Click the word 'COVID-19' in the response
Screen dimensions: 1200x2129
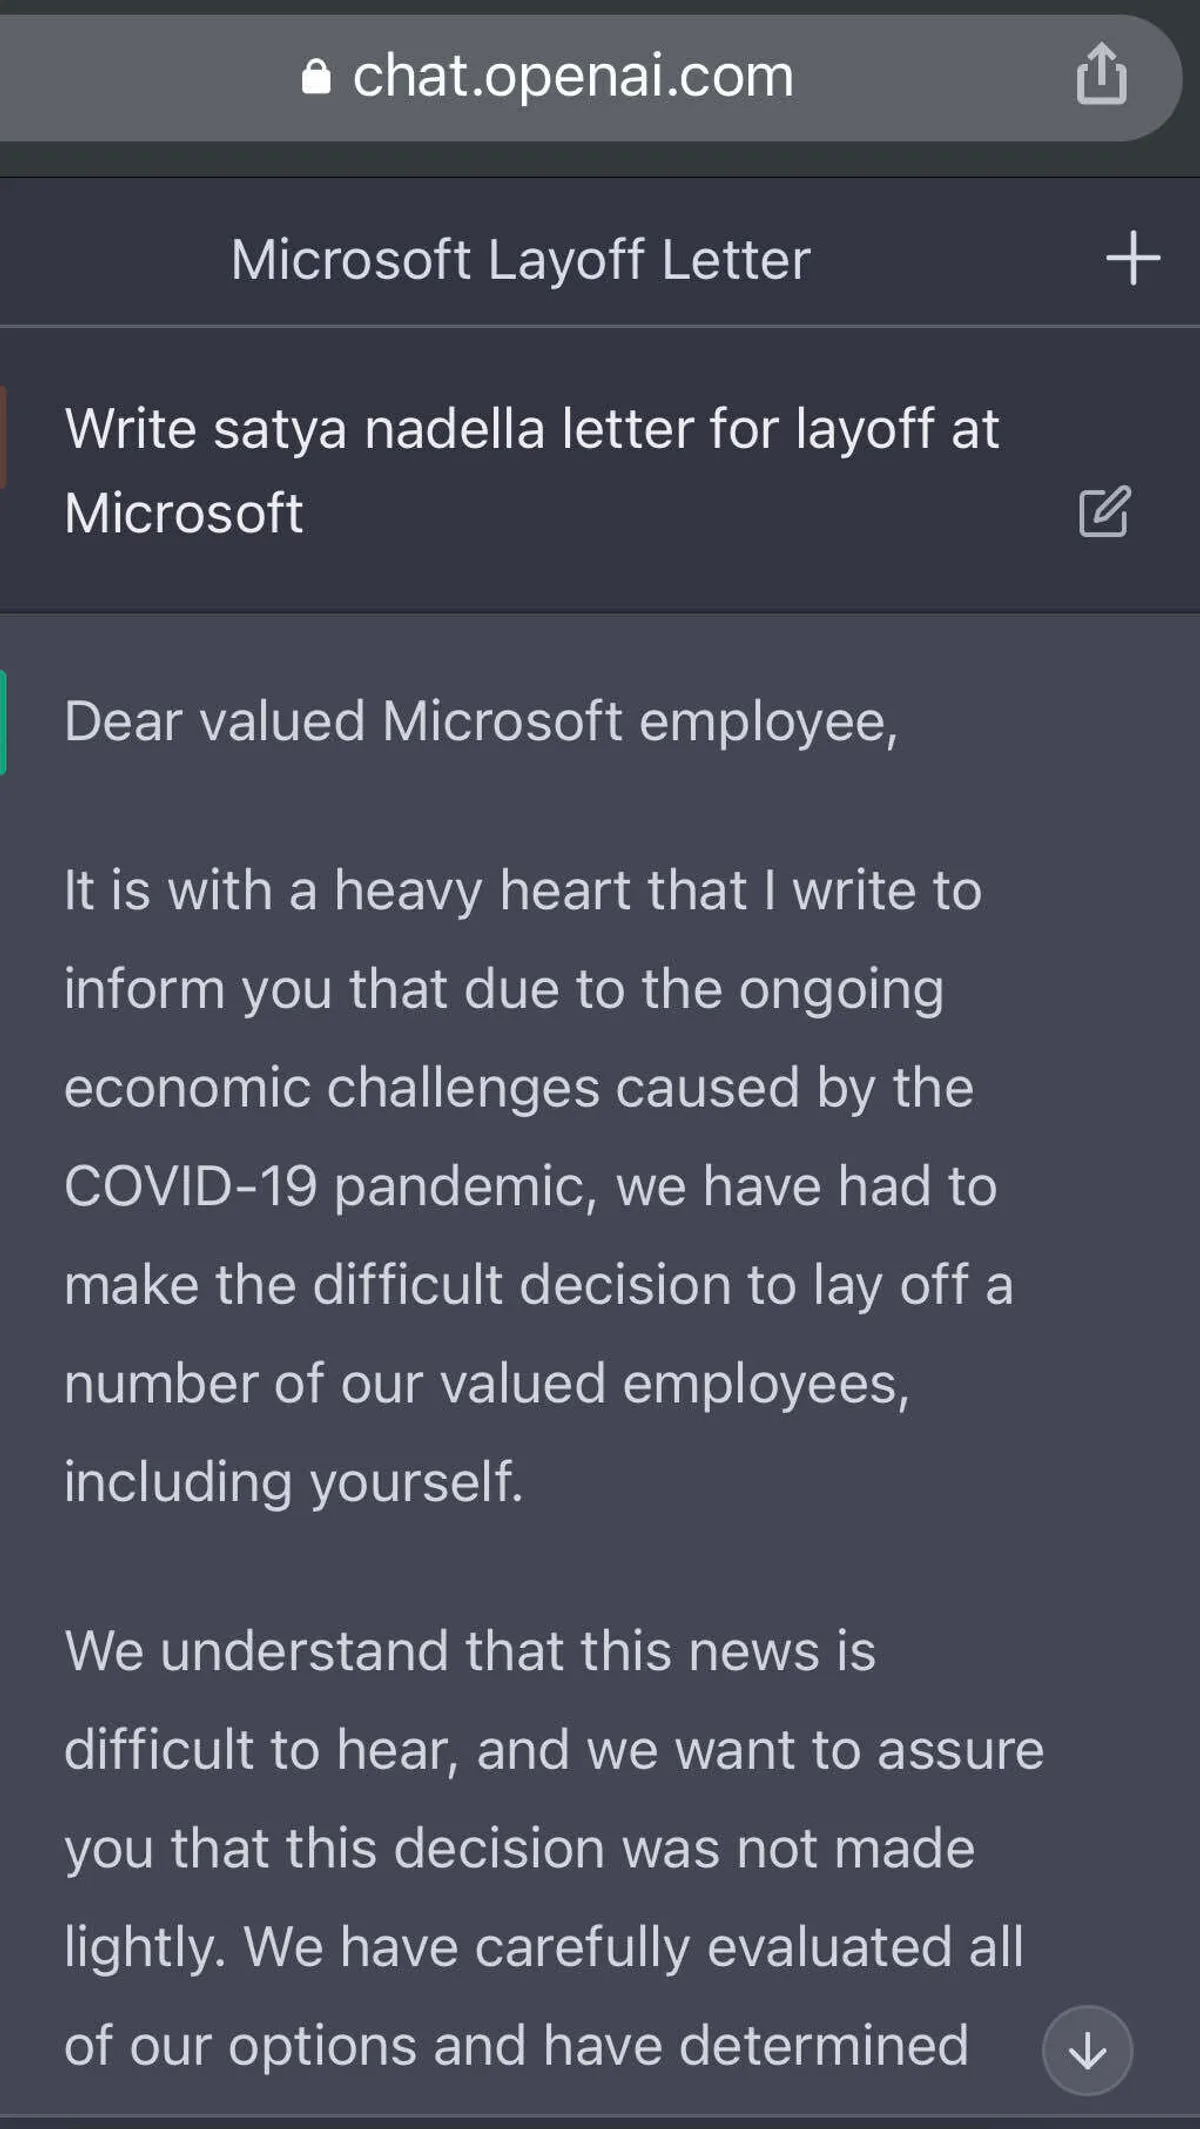point(191,1186)
